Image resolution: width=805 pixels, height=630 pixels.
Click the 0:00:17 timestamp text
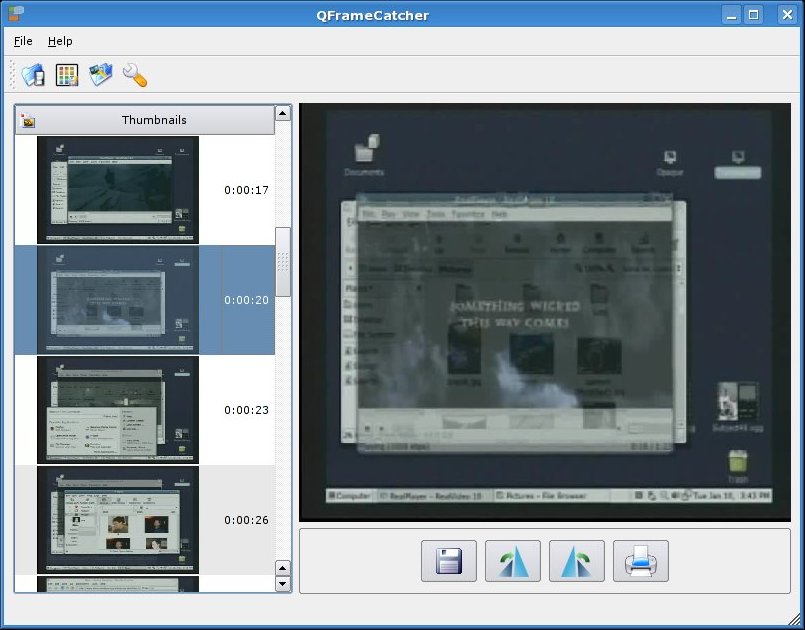coord(246,190)
